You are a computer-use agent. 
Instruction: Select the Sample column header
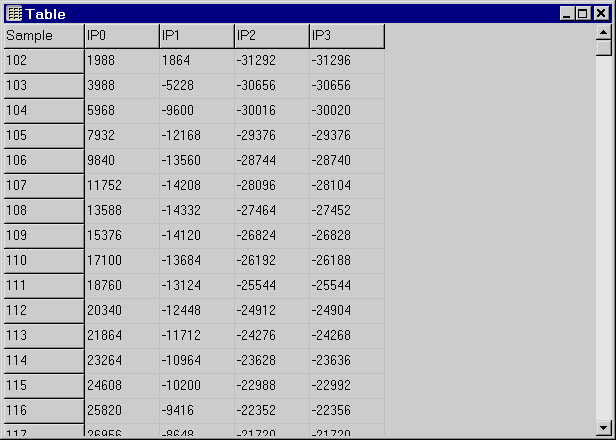[x=43, y=36]
